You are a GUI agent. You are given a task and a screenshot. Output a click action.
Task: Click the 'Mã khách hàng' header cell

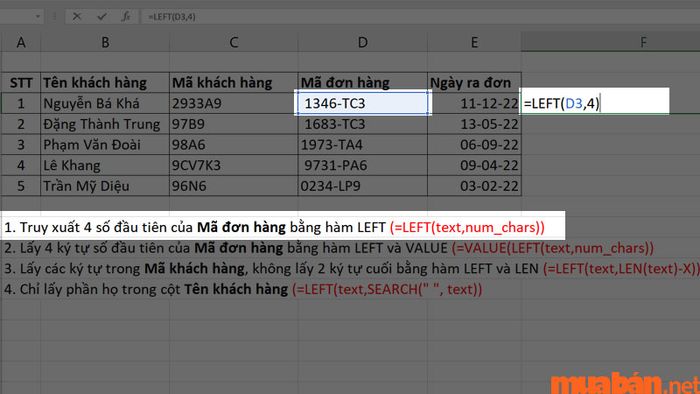pos(233,83)
